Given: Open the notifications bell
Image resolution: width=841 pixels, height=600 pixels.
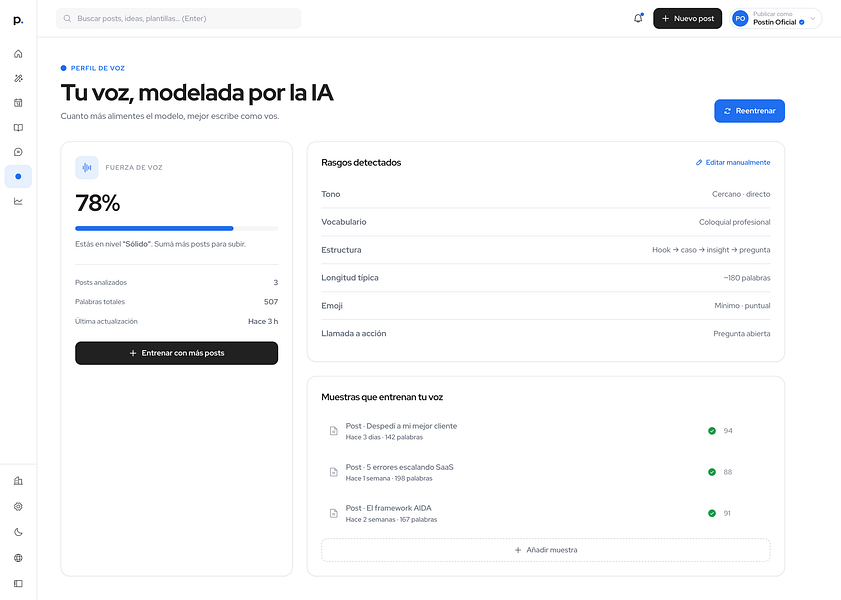Looking at the screenshot, I should click(x=638, y=18).
